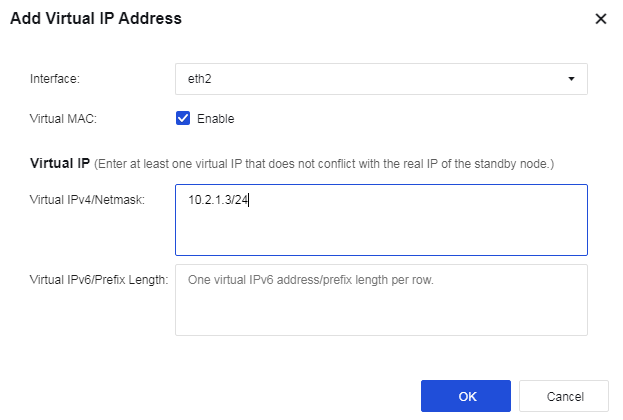Click blank space below 10.2.1.3/24 in IPv4 box
This screenshot has height=420, width=623.
pos(380,236)
